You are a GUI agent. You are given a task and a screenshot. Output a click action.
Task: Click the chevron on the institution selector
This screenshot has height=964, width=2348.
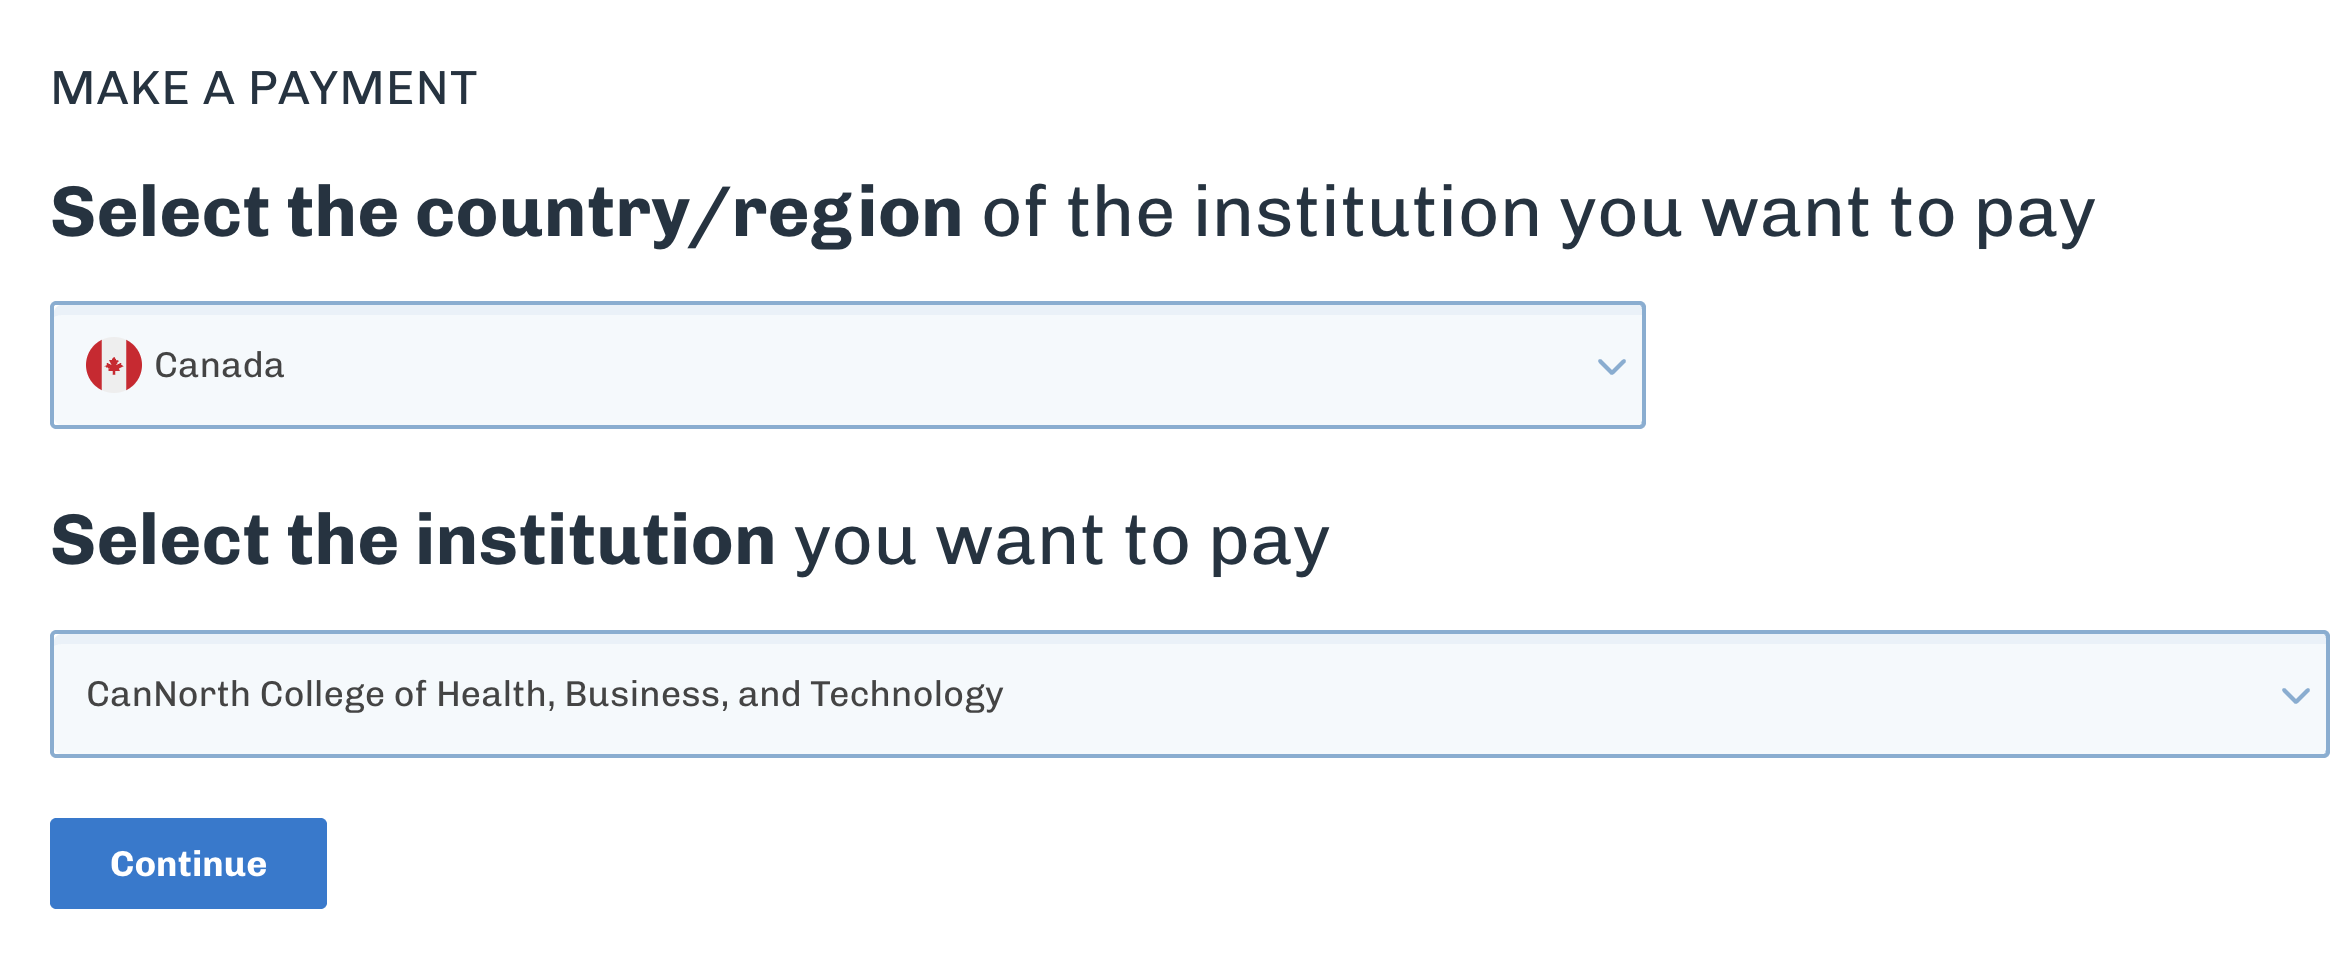tap(2294, 692)
